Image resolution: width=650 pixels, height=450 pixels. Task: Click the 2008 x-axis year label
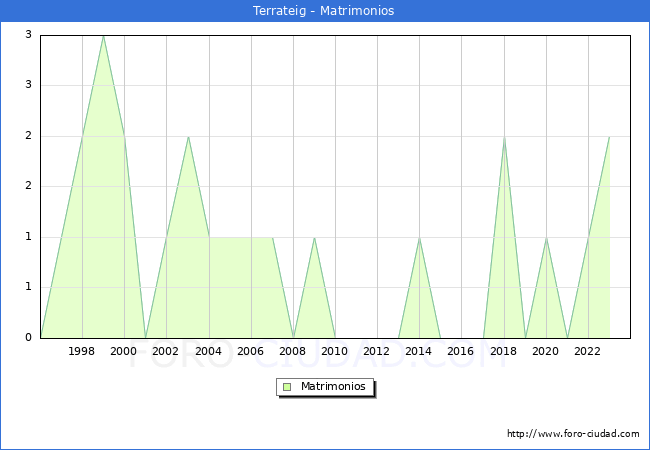(293, 351)
